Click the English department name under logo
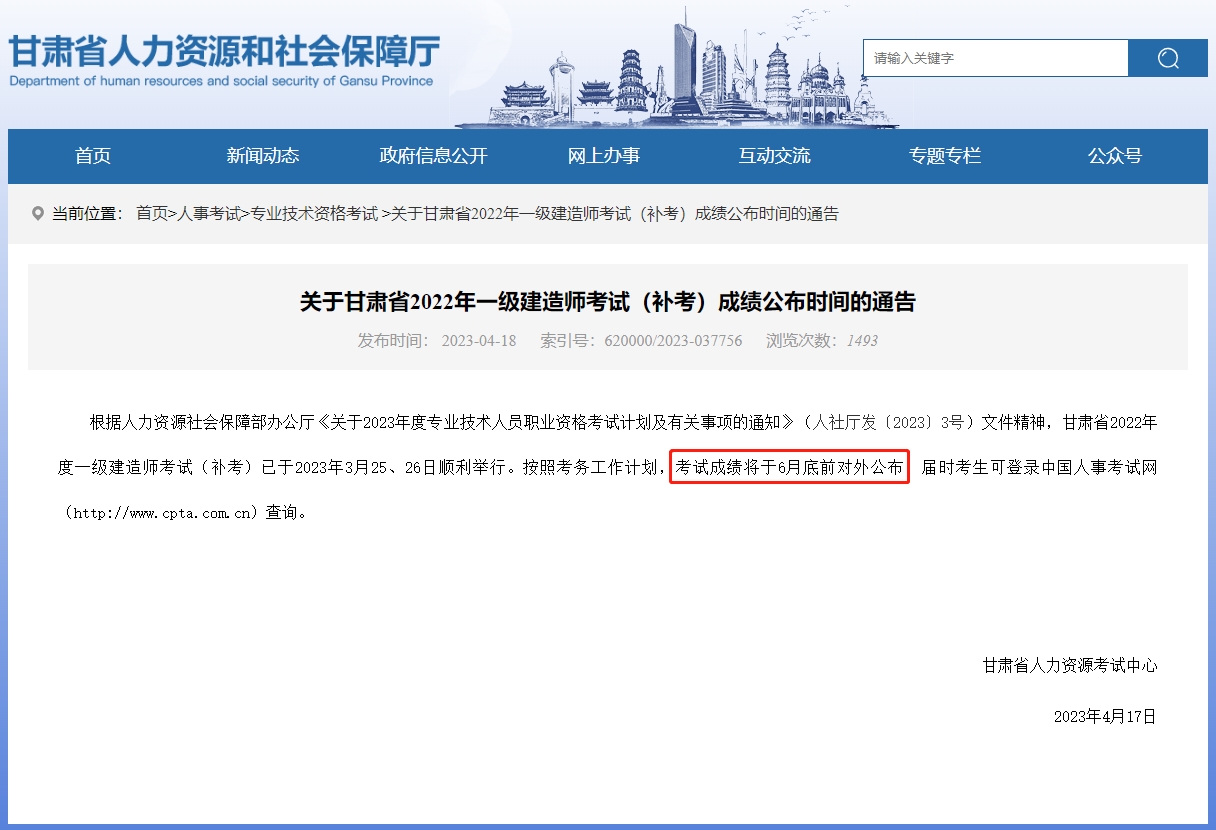Image resolution: width=1216 pixels, height=830 pixels. point(221,81)
